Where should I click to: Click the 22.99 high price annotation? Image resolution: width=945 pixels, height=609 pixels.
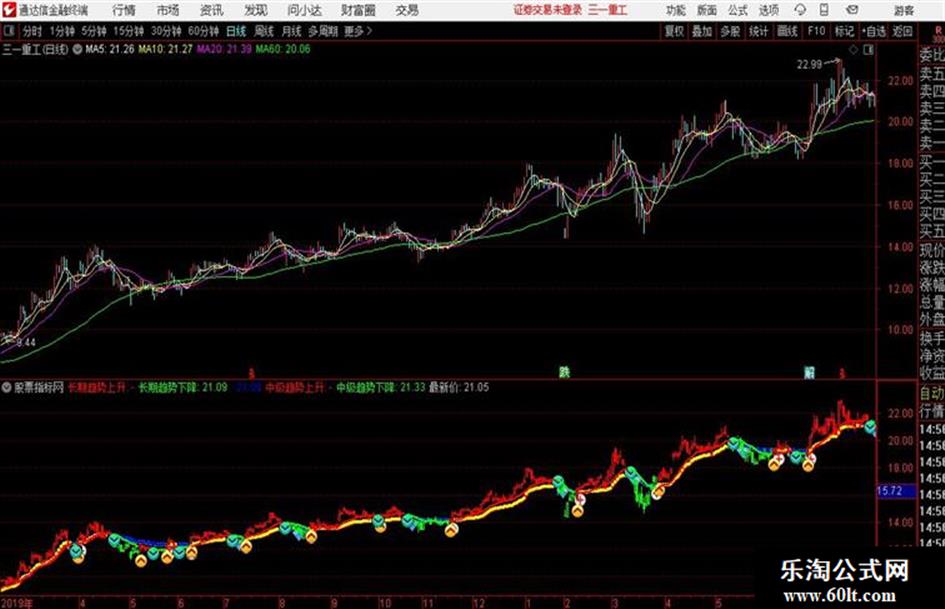(809, 65)
